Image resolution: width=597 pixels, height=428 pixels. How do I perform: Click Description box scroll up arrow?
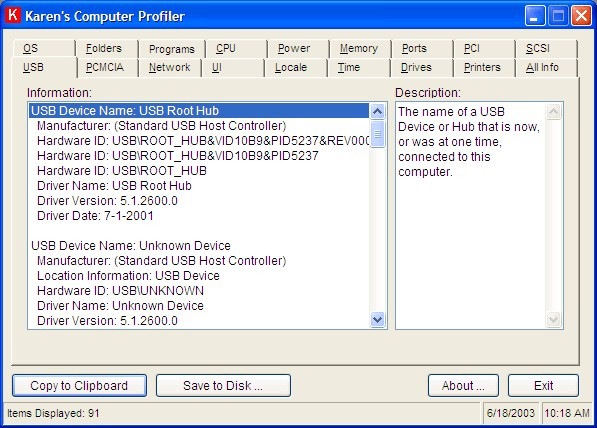coord(554,112)
